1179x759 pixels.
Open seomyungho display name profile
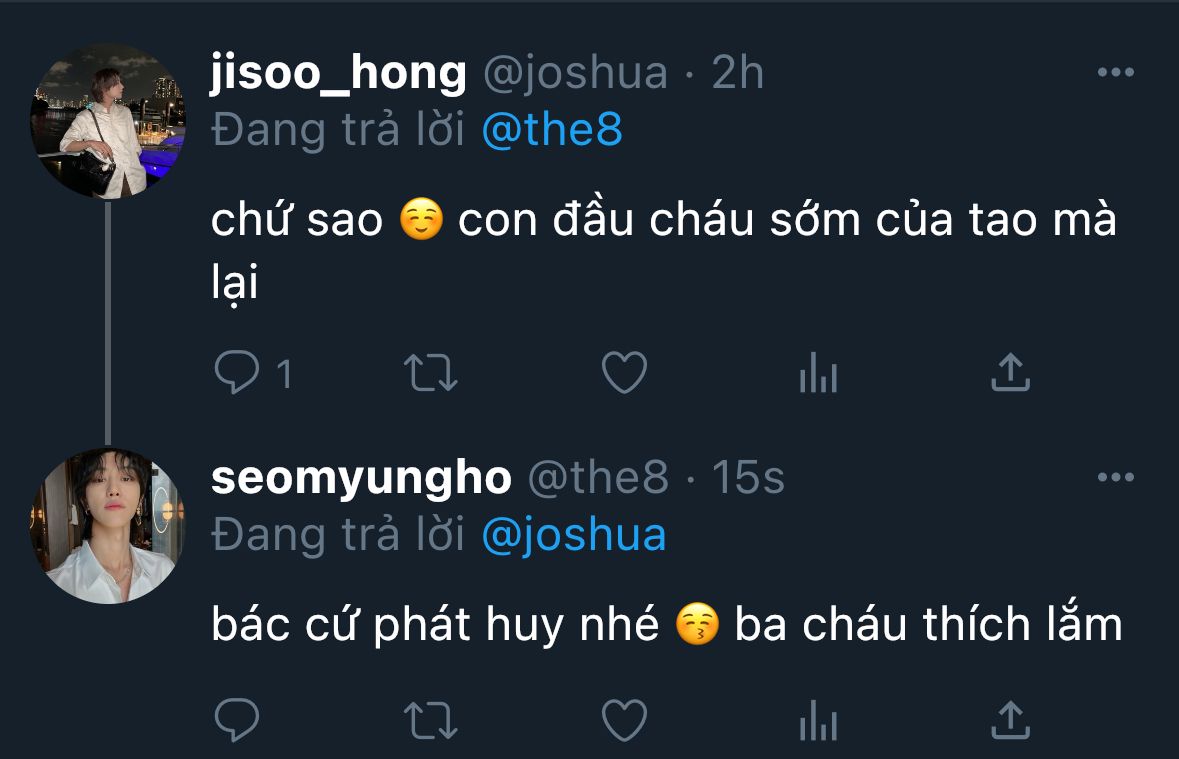(x=361, y=478)
